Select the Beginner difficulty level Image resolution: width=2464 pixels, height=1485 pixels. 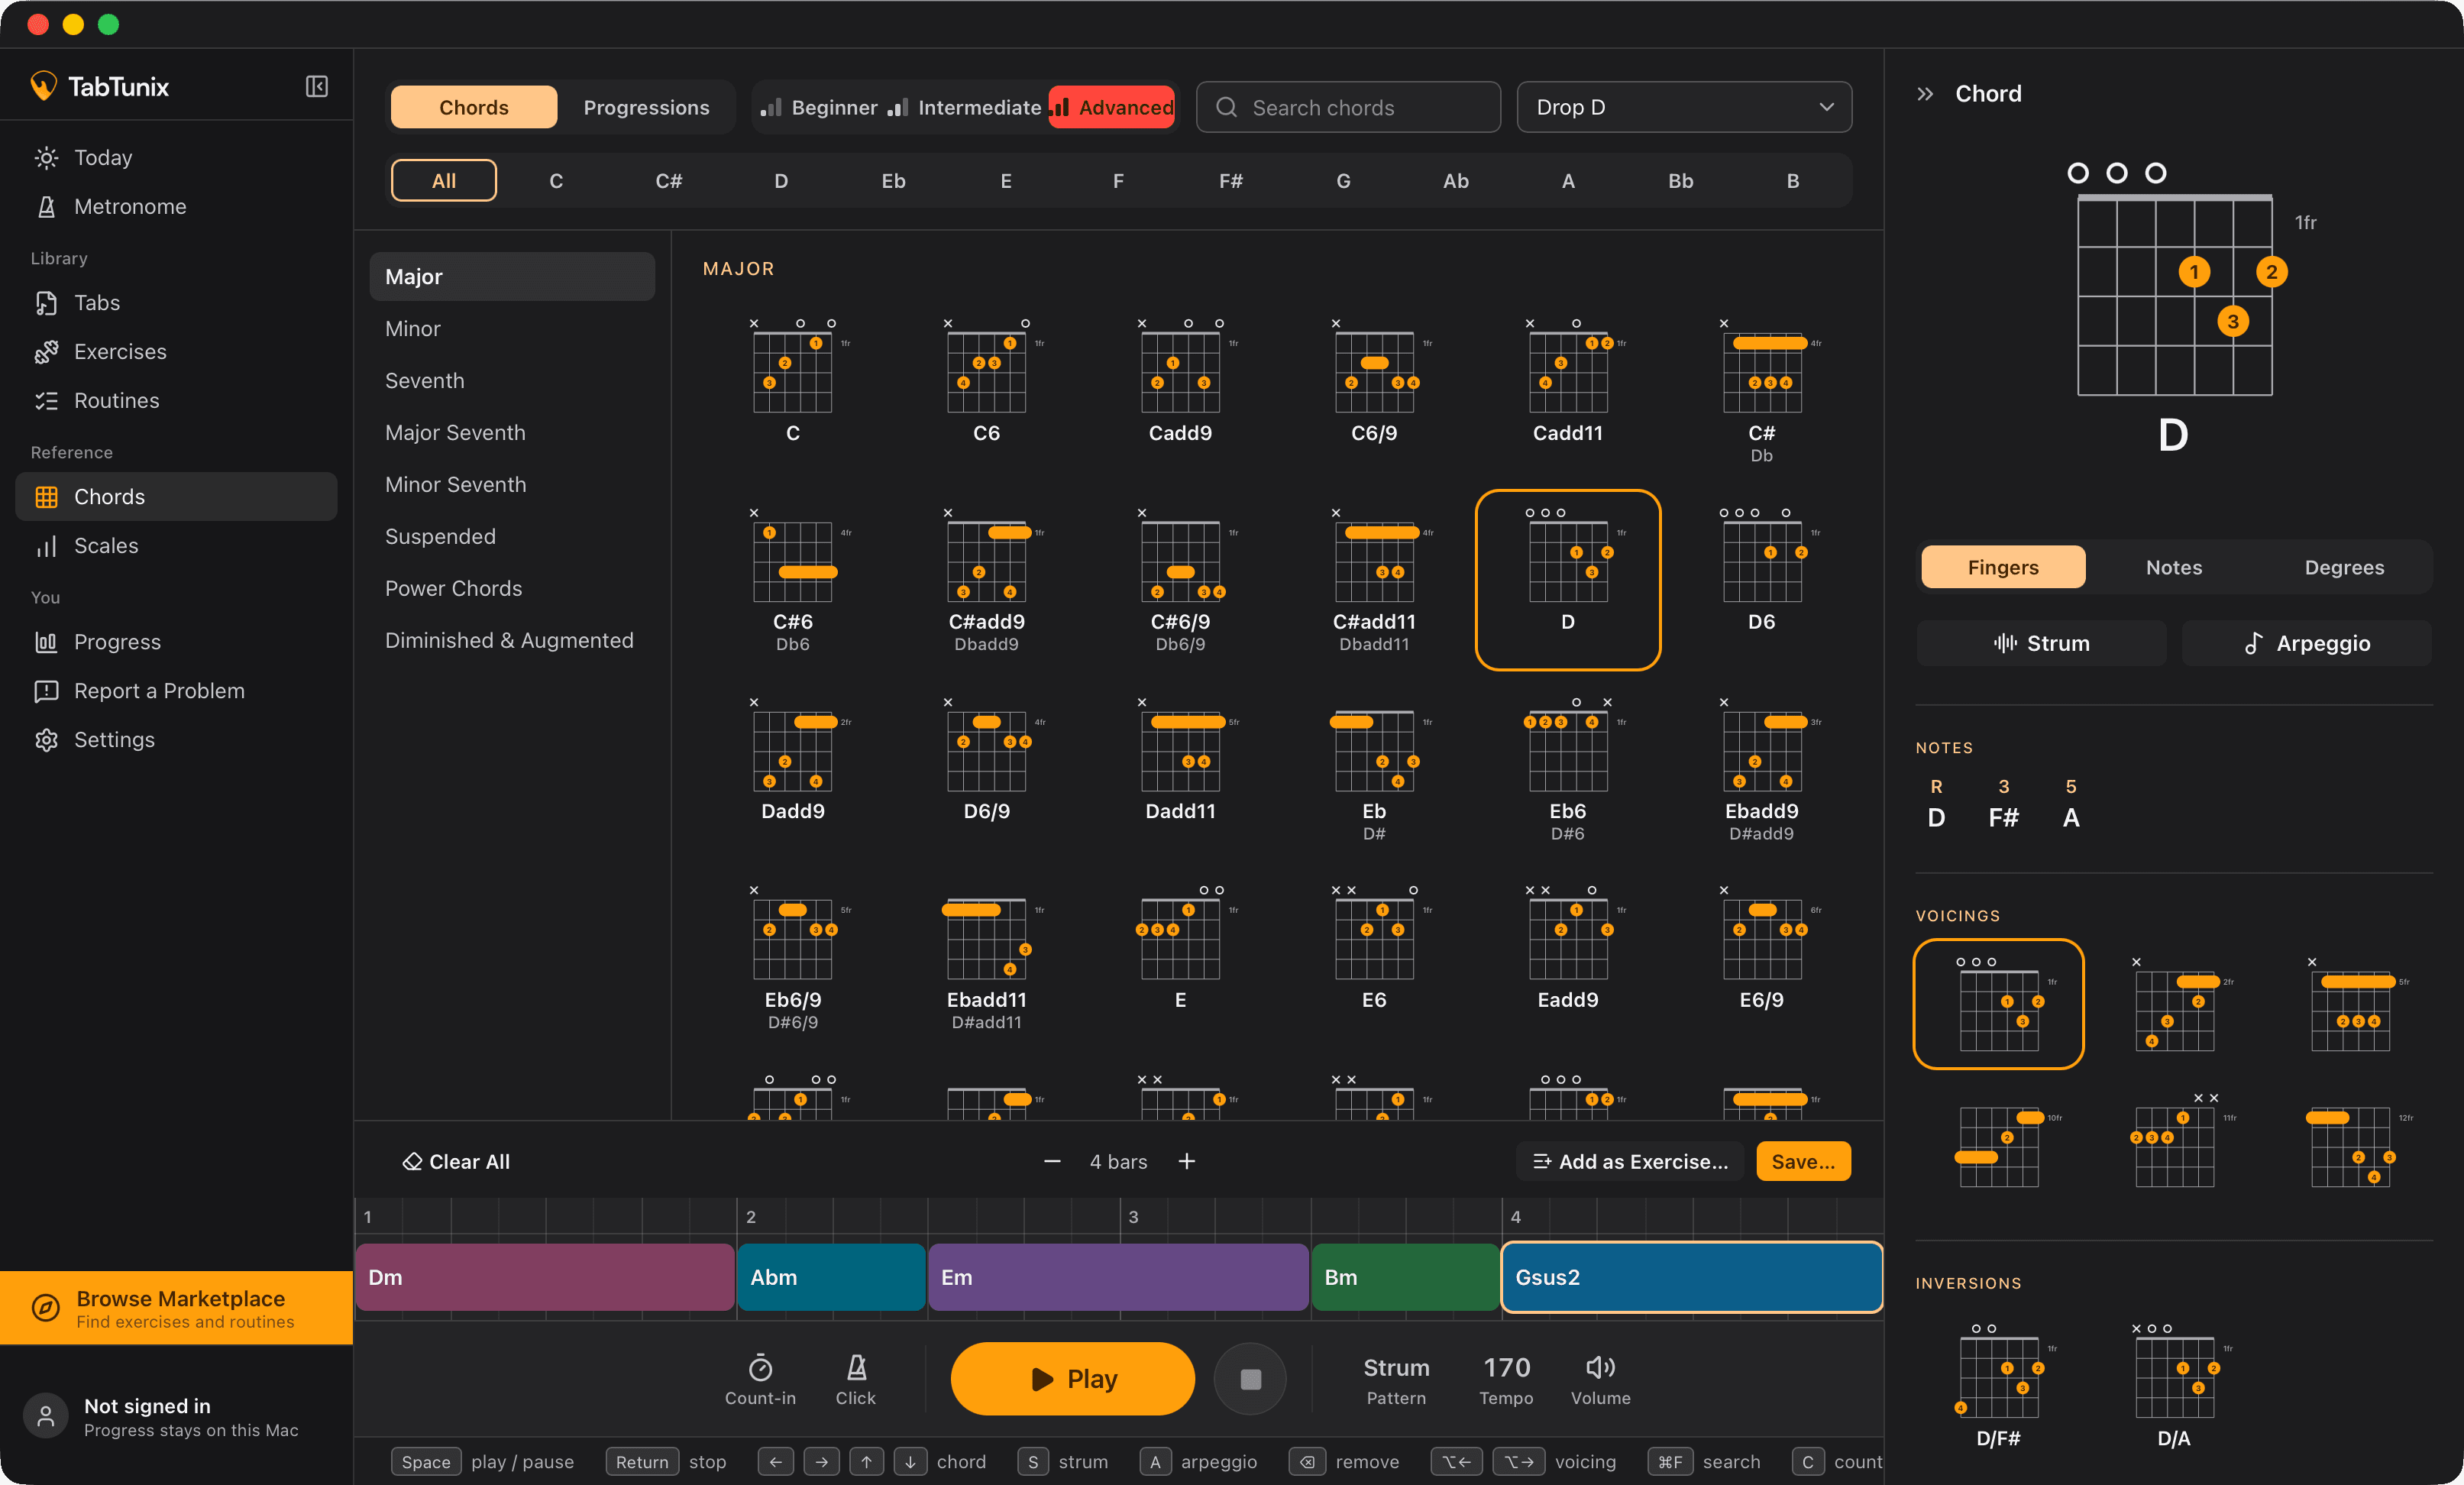pyautogui.click(x=819, y=107)
